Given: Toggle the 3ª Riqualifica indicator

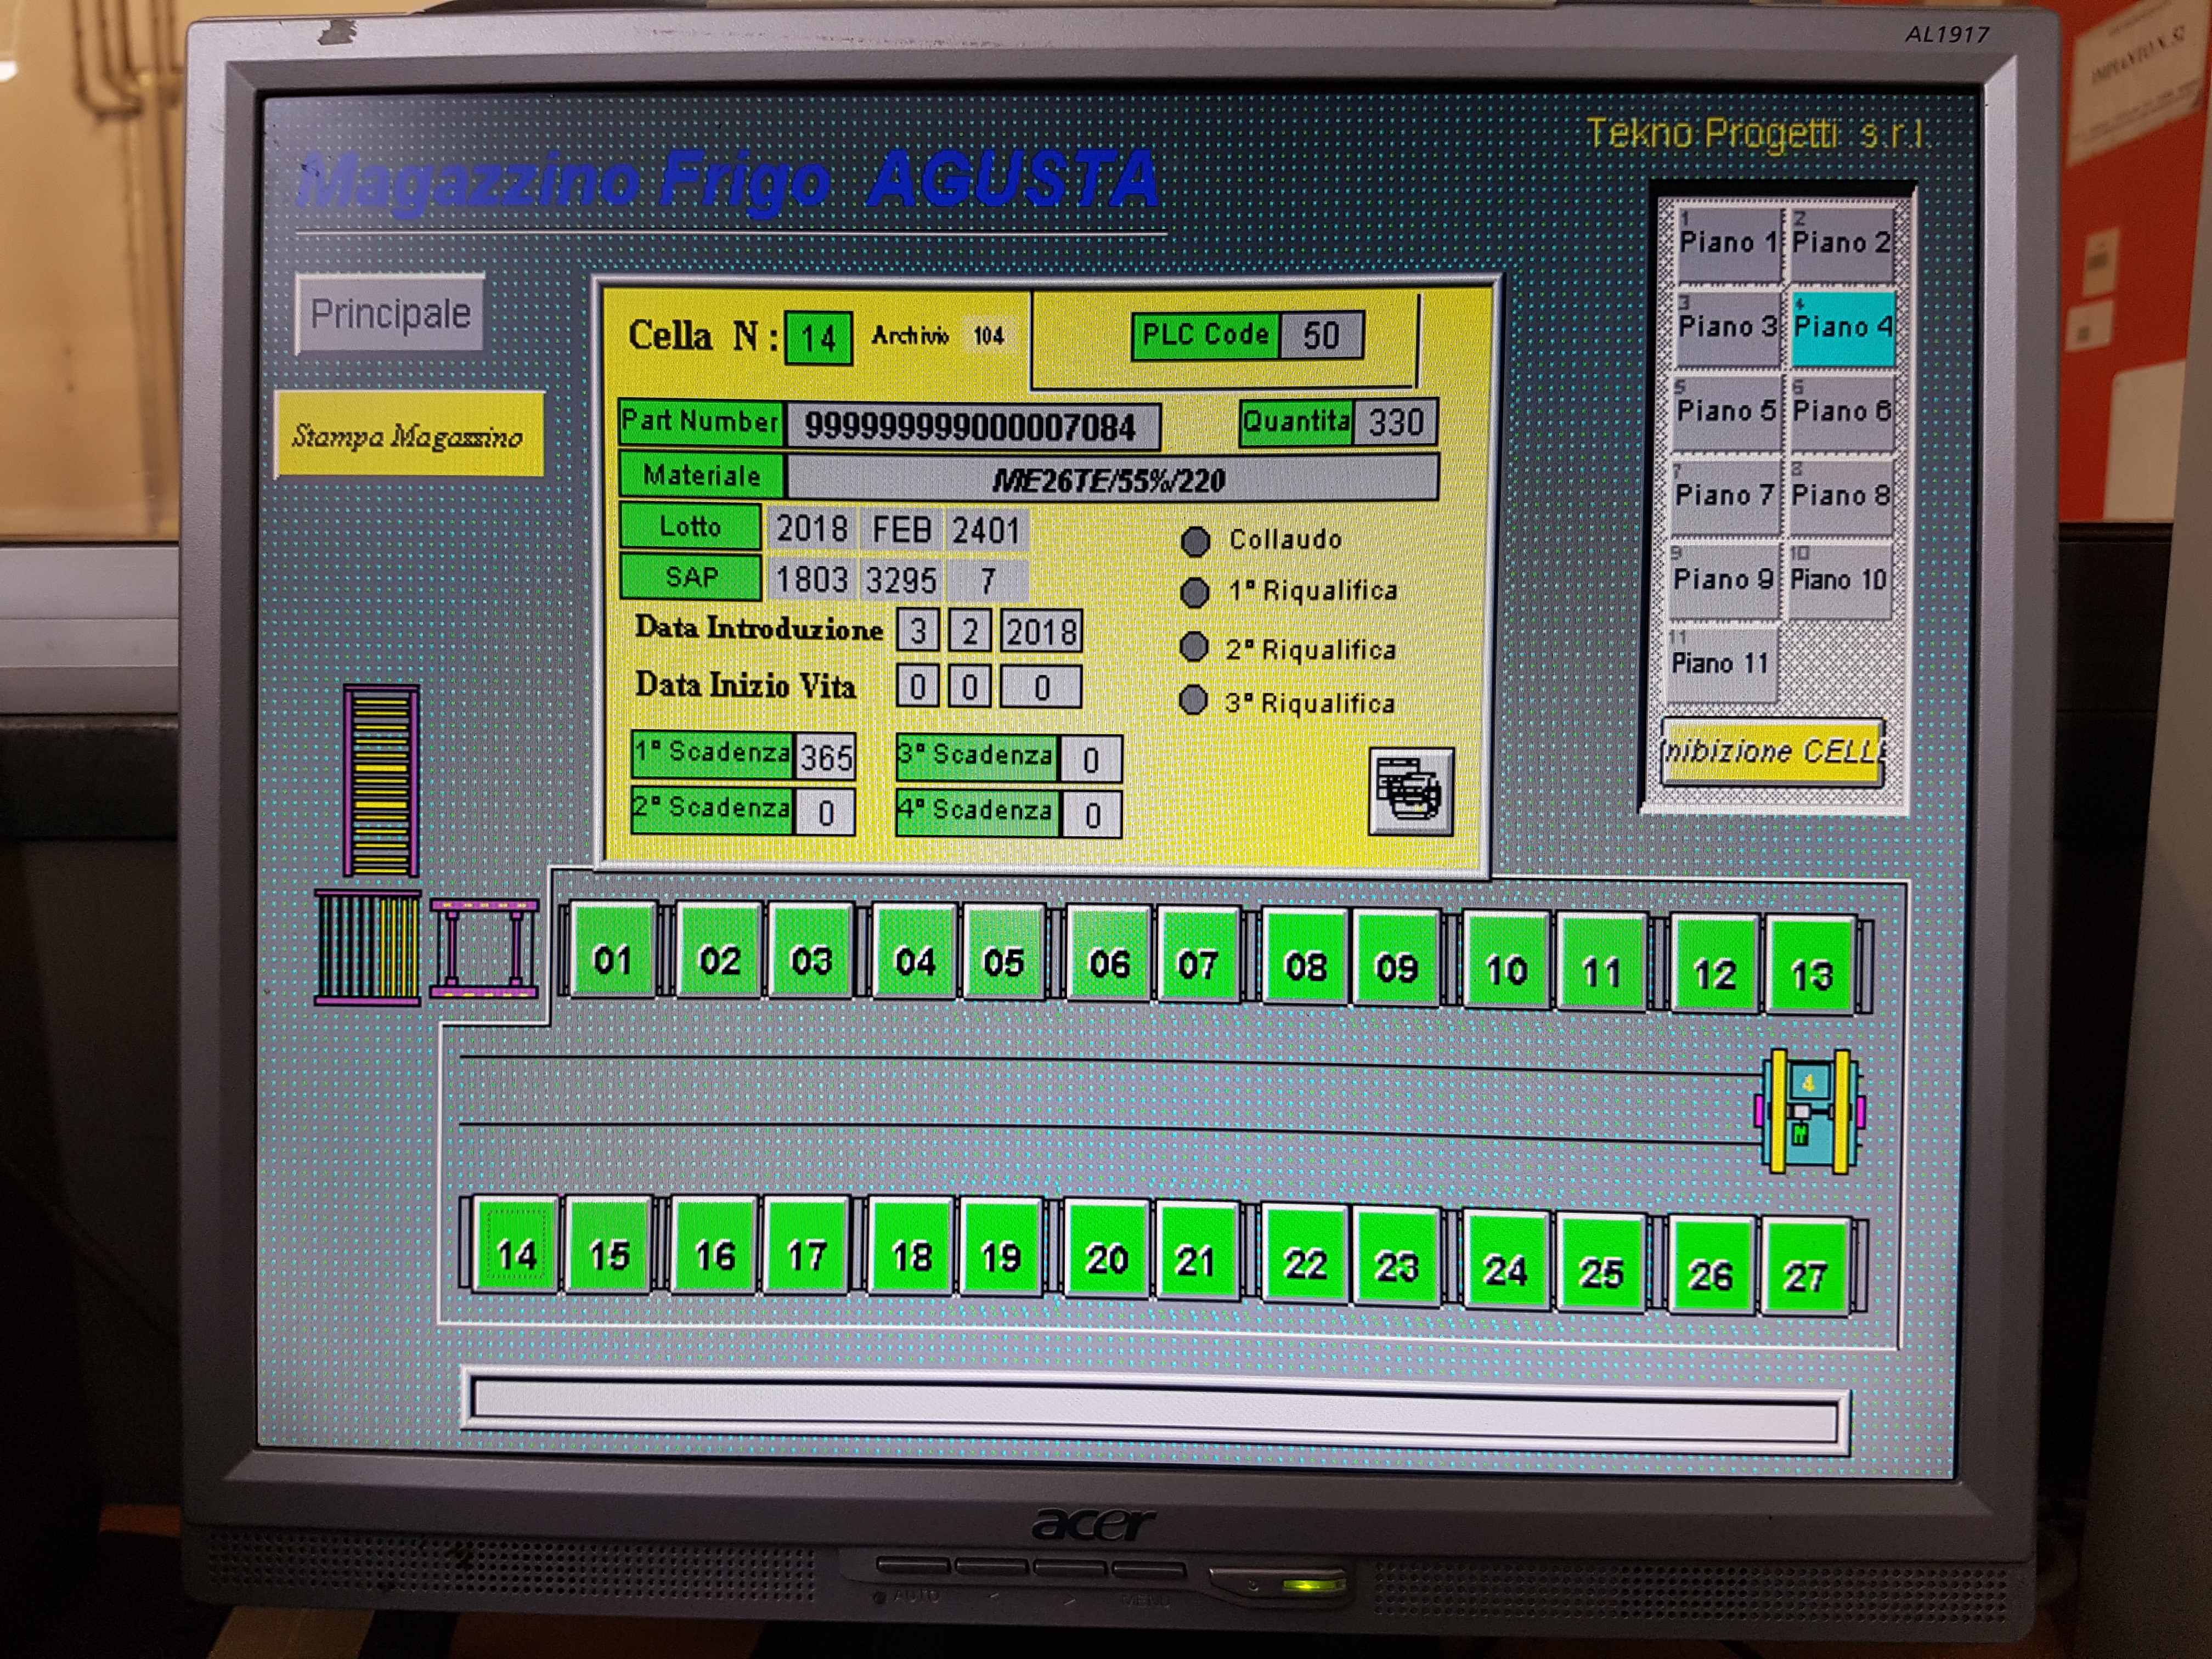Looking at the screenshot, I should click(x=1192, y=700).
